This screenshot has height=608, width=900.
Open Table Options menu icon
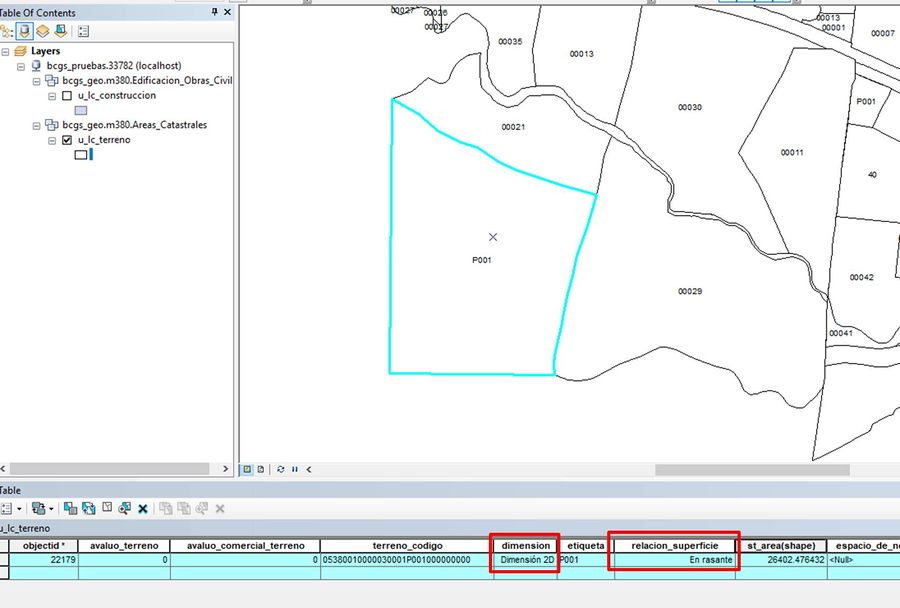coord(6,509)
